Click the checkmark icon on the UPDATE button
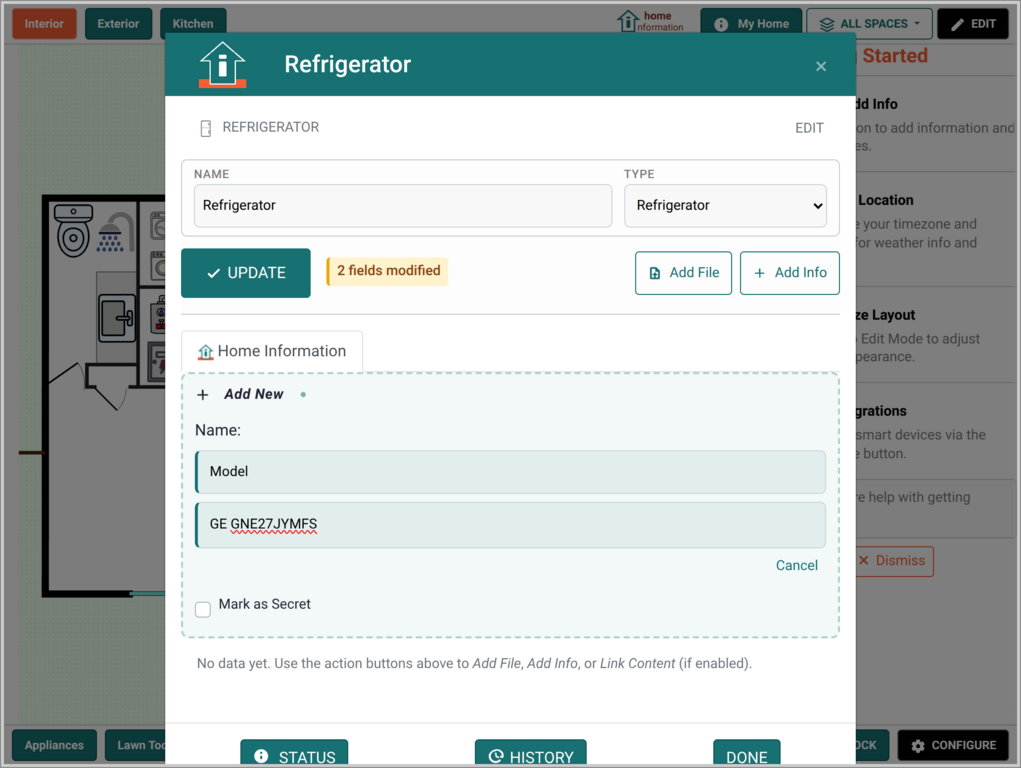 [x=214, y=274]
